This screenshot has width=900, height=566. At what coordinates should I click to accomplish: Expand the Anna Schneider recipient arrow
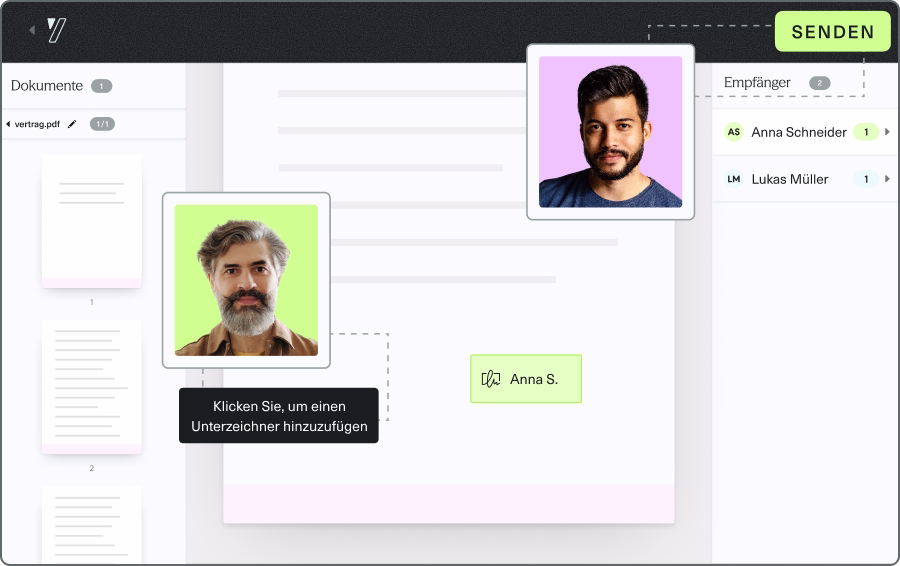(x=887, y=132)
